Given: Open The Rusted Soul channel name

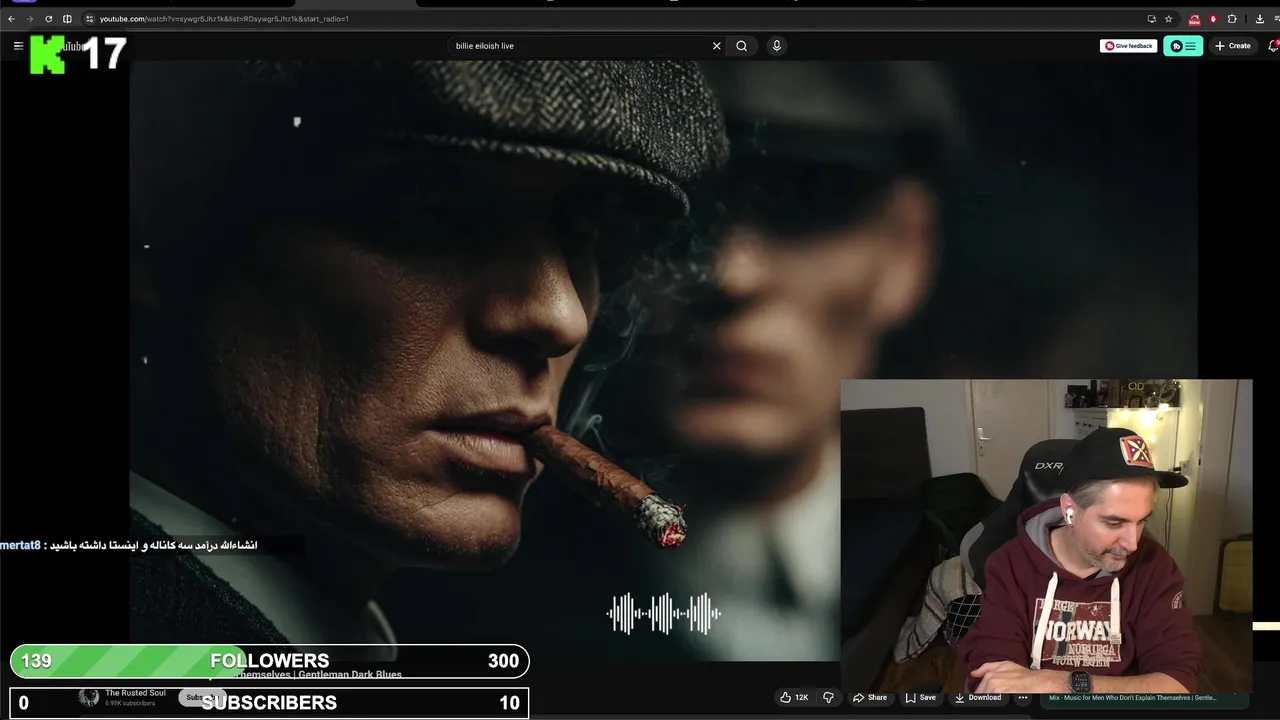Looking at the screenshot, I should tap(136, 693).
